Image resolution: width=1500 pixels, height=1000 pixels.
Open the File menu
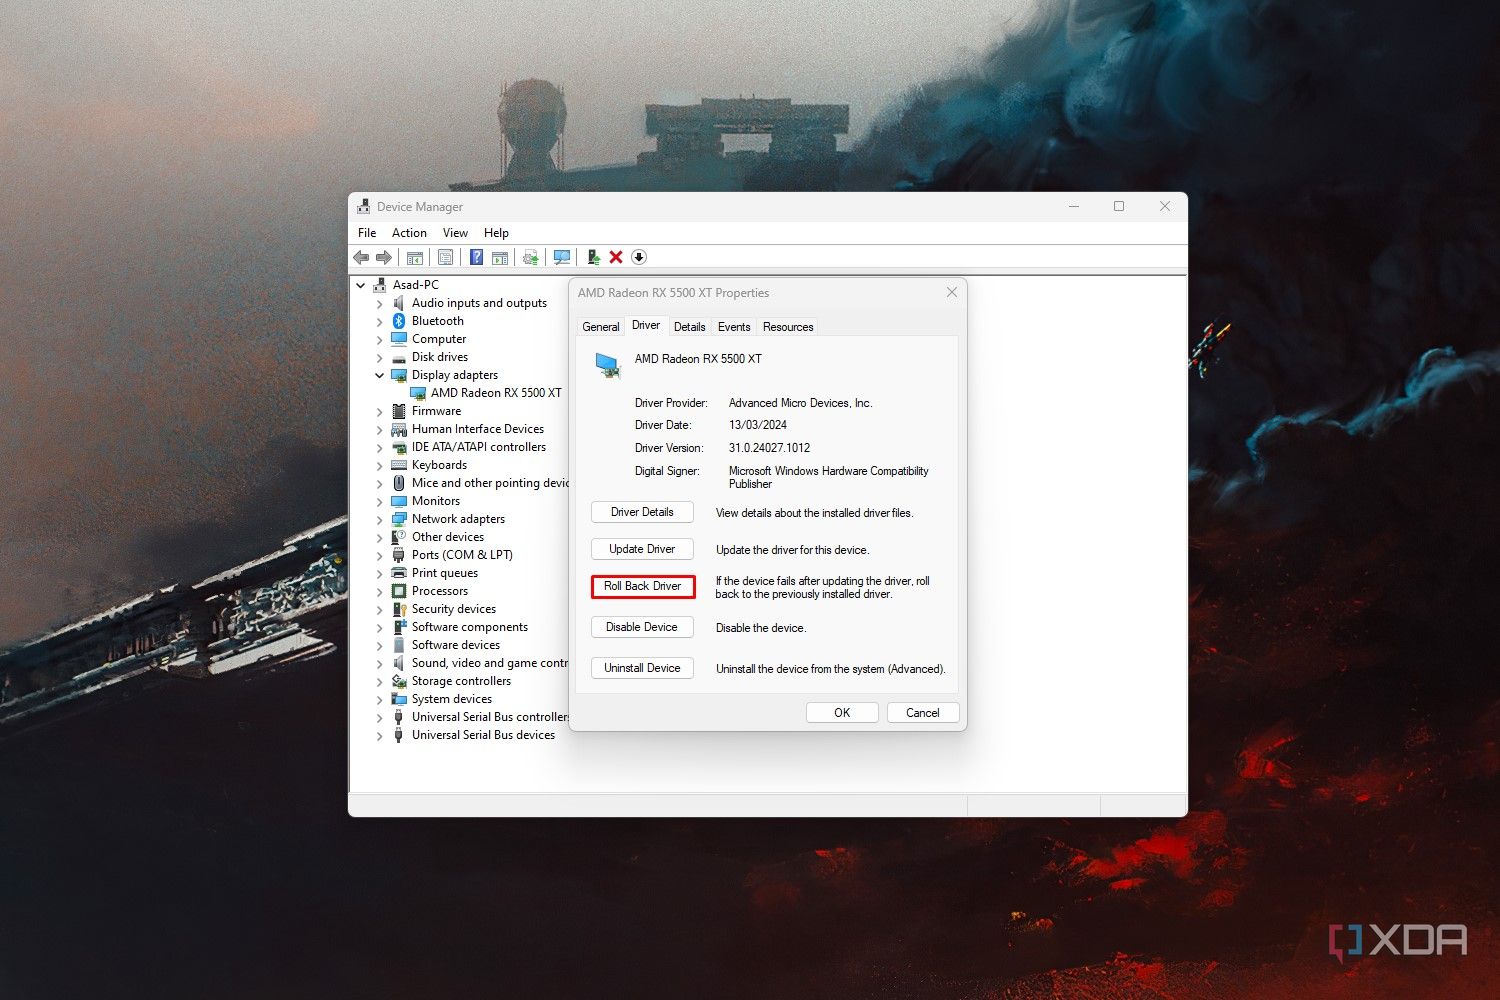(x=367, y=232)
